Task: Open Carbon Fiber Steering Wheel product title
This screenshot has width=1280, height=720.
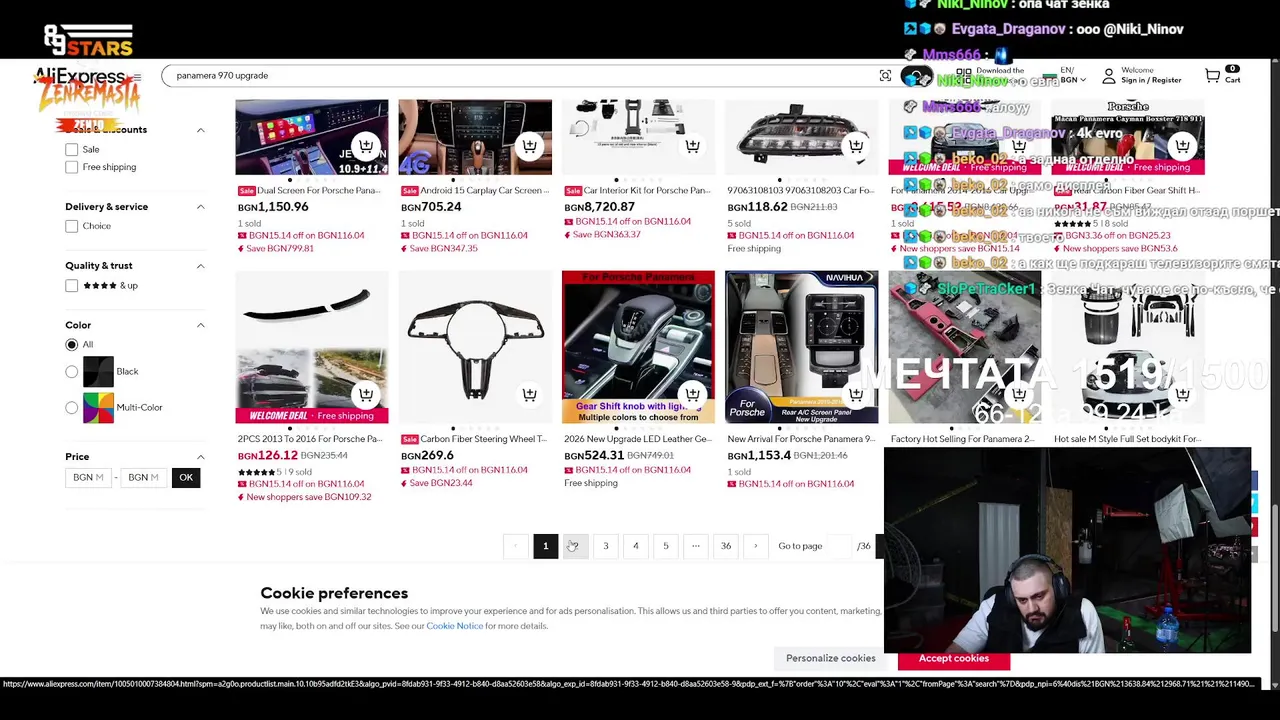Action: pos(483,439)
